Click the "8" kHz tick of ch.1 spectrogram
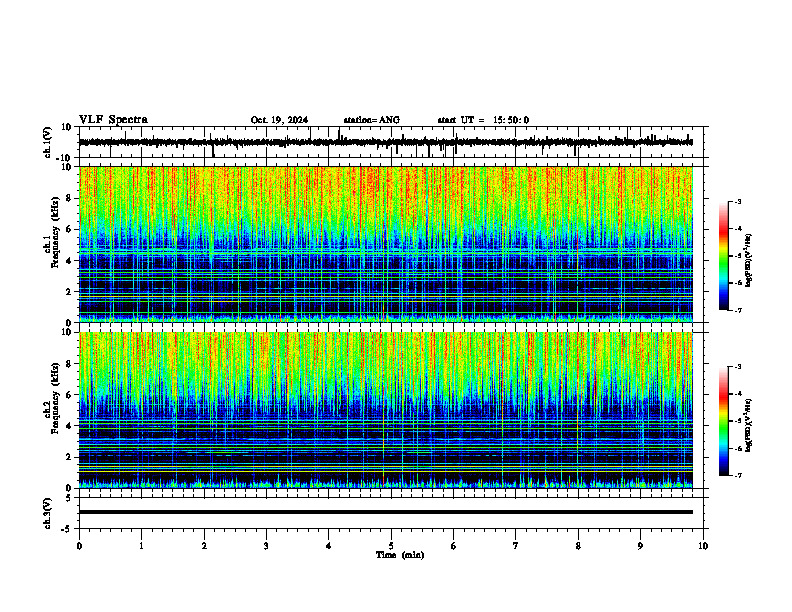The image size is (792, 612). pos(69,198)
